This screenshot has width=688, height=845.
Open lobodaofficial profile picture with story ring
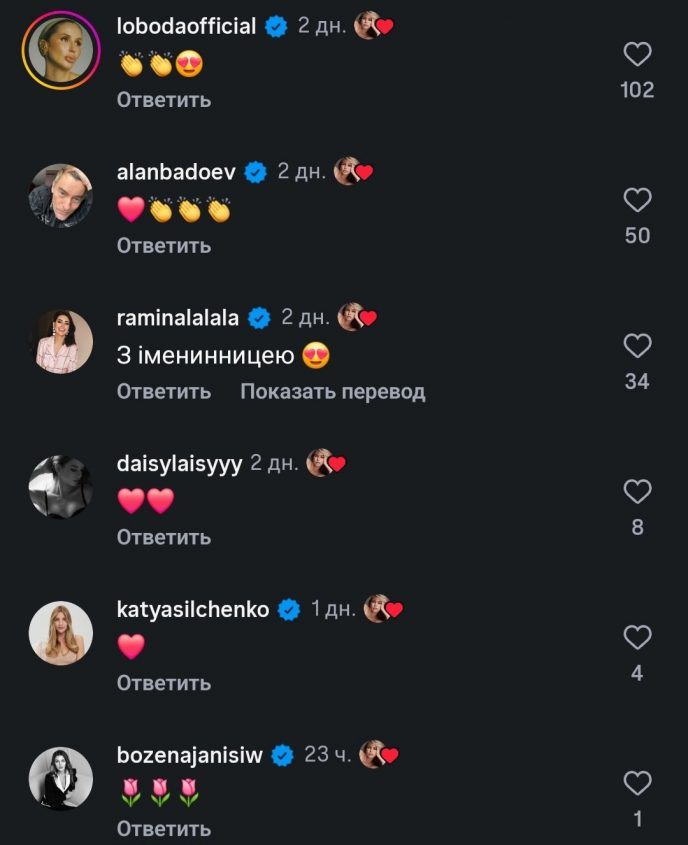61,50
